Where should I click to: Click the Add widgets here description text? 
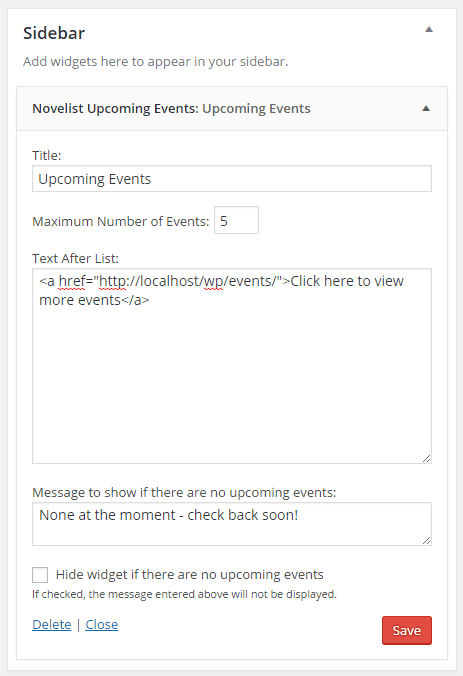coord(156,62)
